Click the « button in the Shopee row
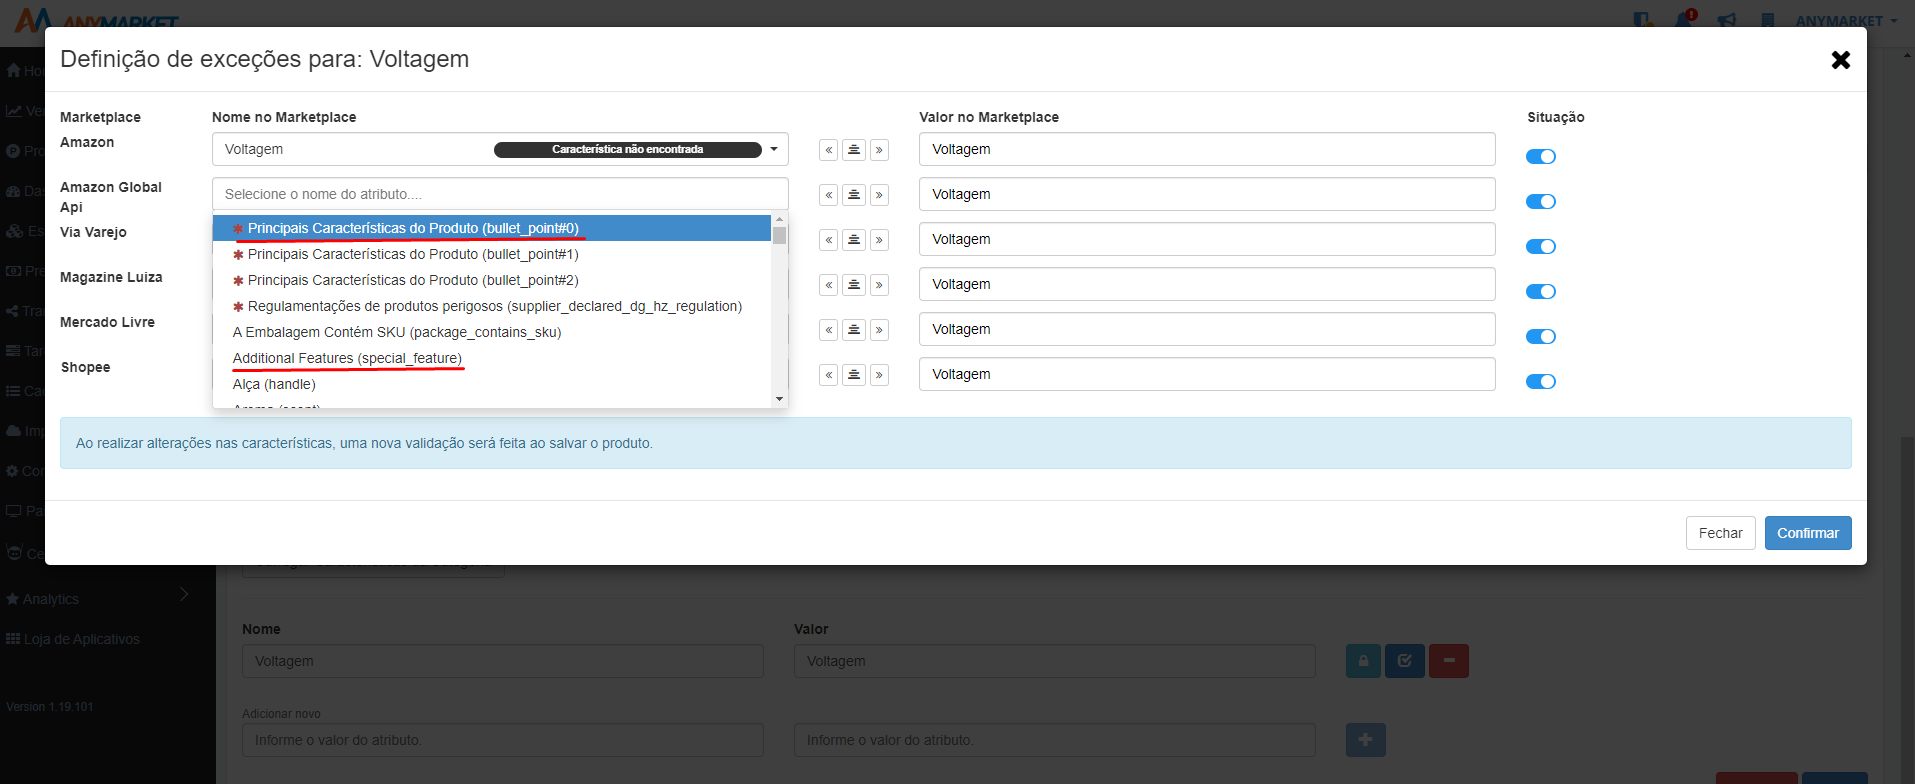This screenshot has width=1915, height=784. [828, 375]
